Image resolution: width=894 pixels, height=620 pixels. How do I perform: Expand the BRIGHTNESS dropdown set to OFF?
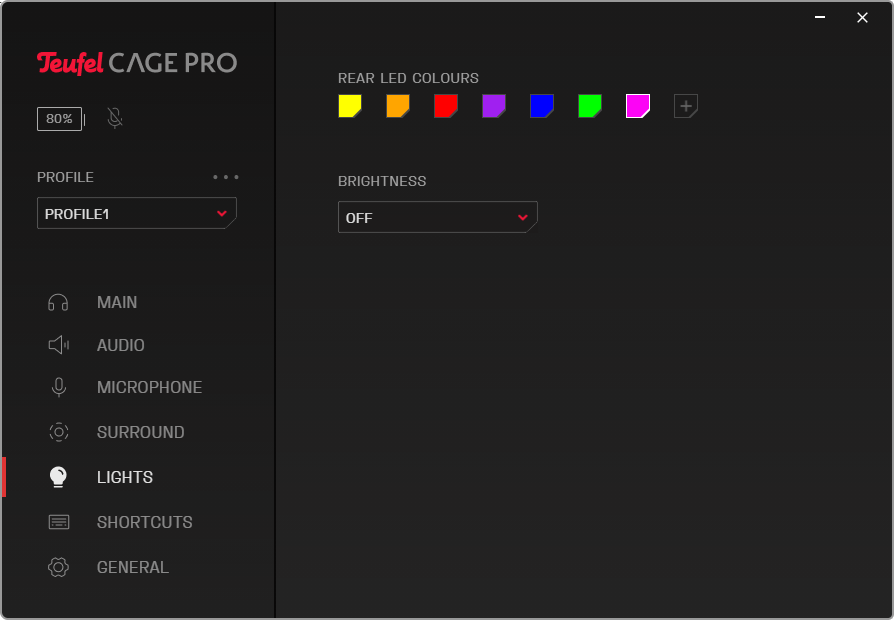[438, 217]
